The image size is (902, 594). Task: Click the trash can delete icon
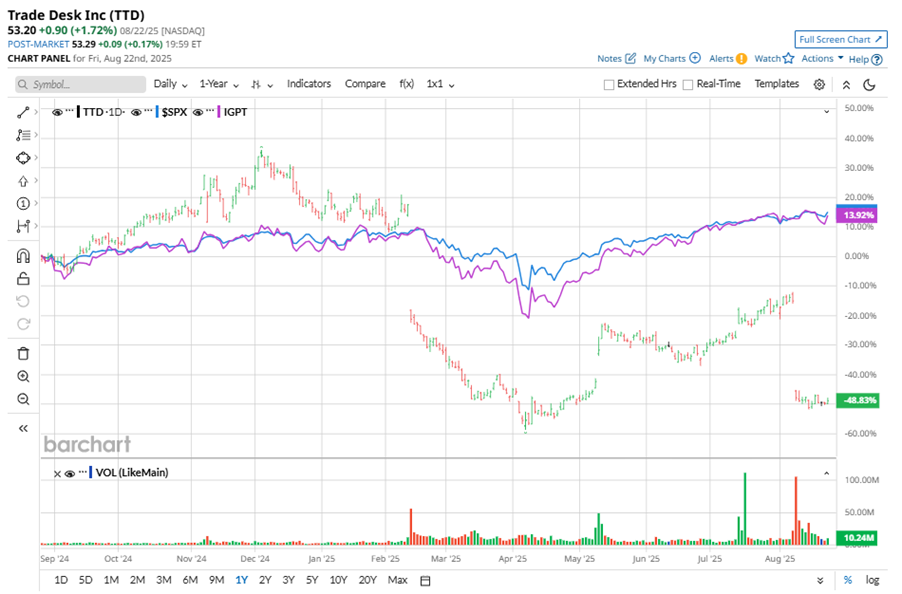click(23, 354)
